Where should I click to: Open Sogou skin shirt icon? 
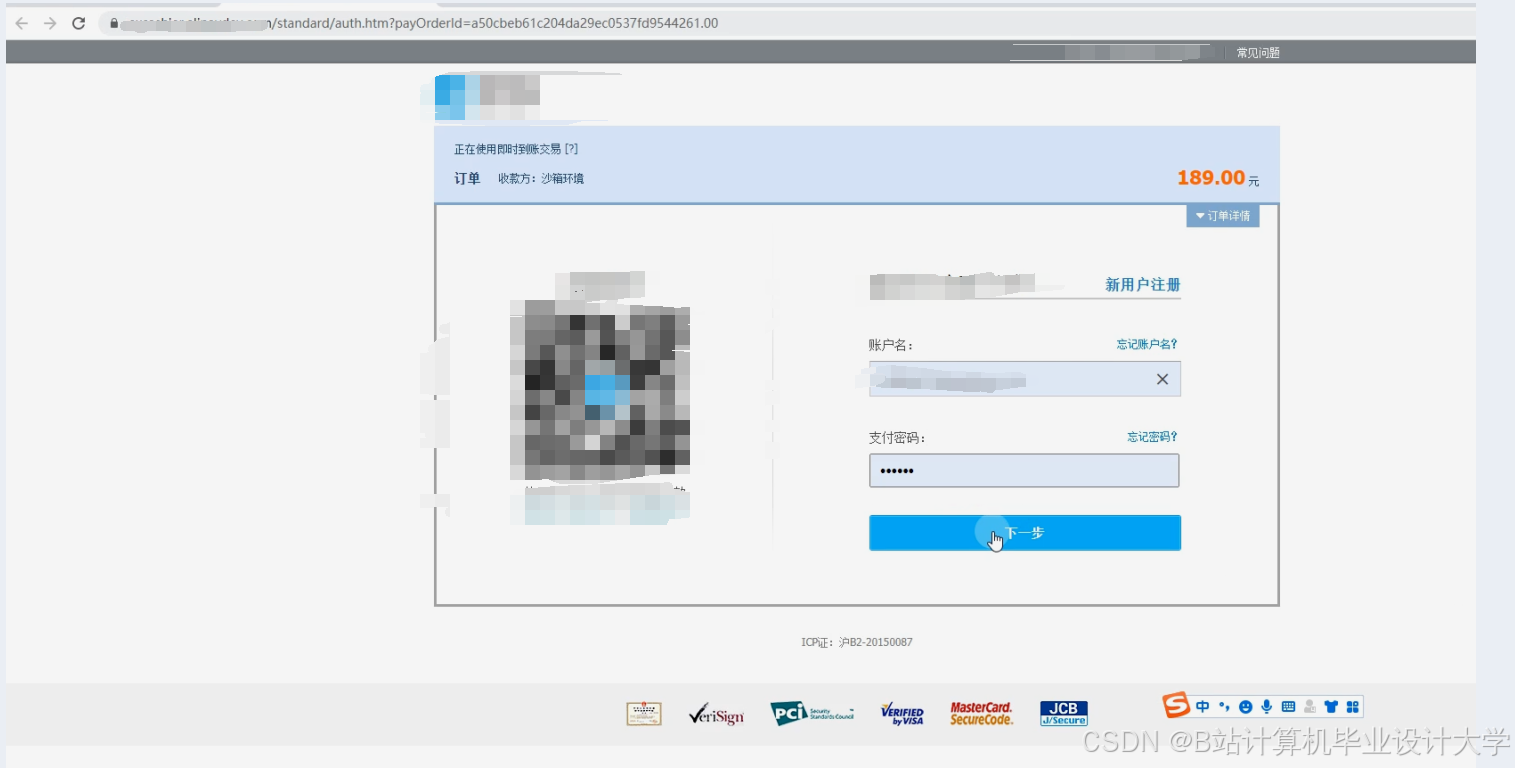pos(1331,707)
